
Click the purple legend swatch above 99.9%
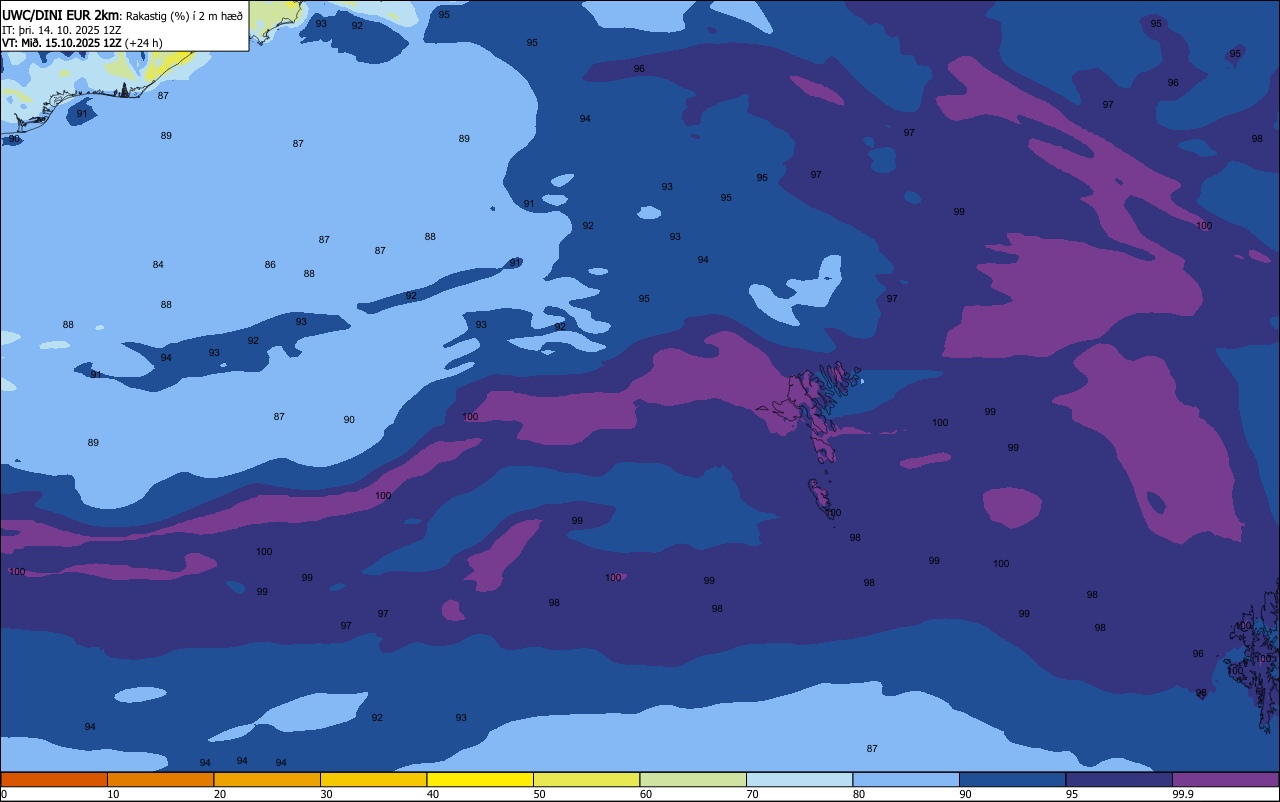click(1225, 779)
